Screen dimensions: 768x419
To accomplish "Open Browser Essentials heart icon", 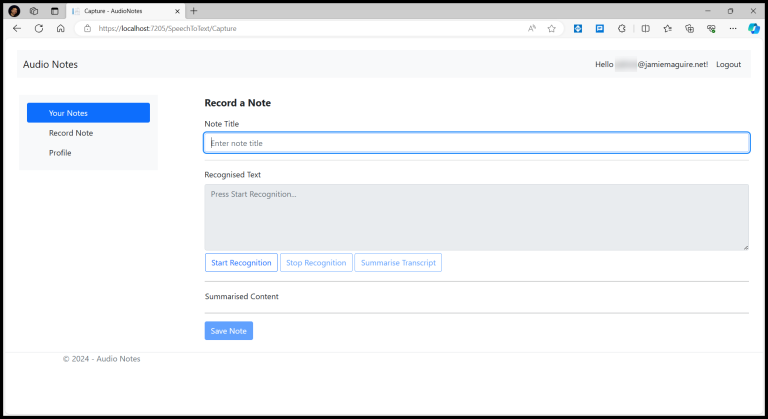I will tap(711, 28).
